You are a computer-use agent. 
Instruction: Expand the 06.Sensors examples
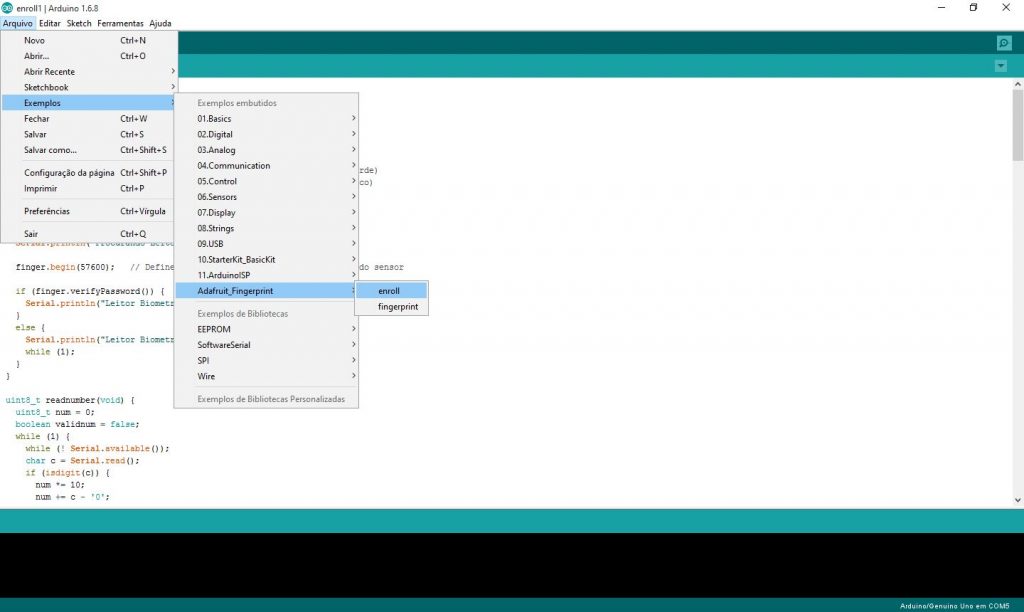point(266,197)
